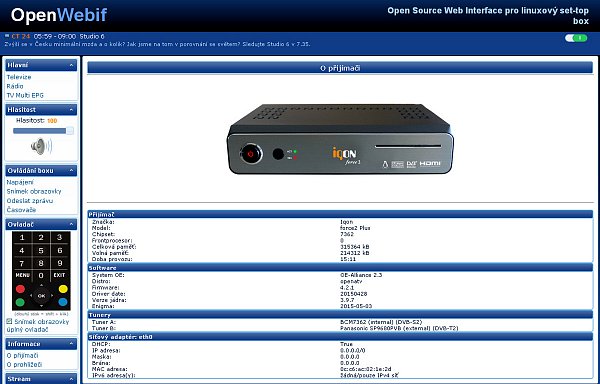Click the OpenWebif logo
Screen dimensions: 600x384
pos(59,15)
